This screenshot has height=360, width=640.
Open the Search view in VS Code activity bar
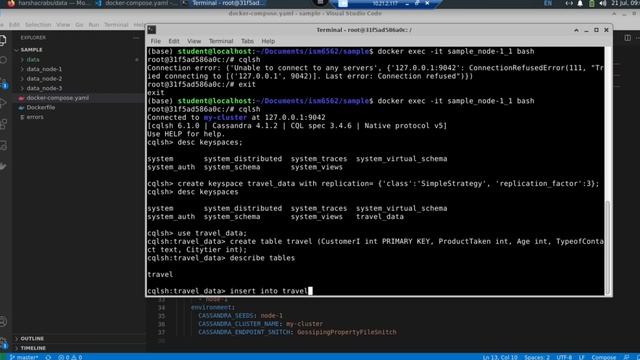point(3,60)
